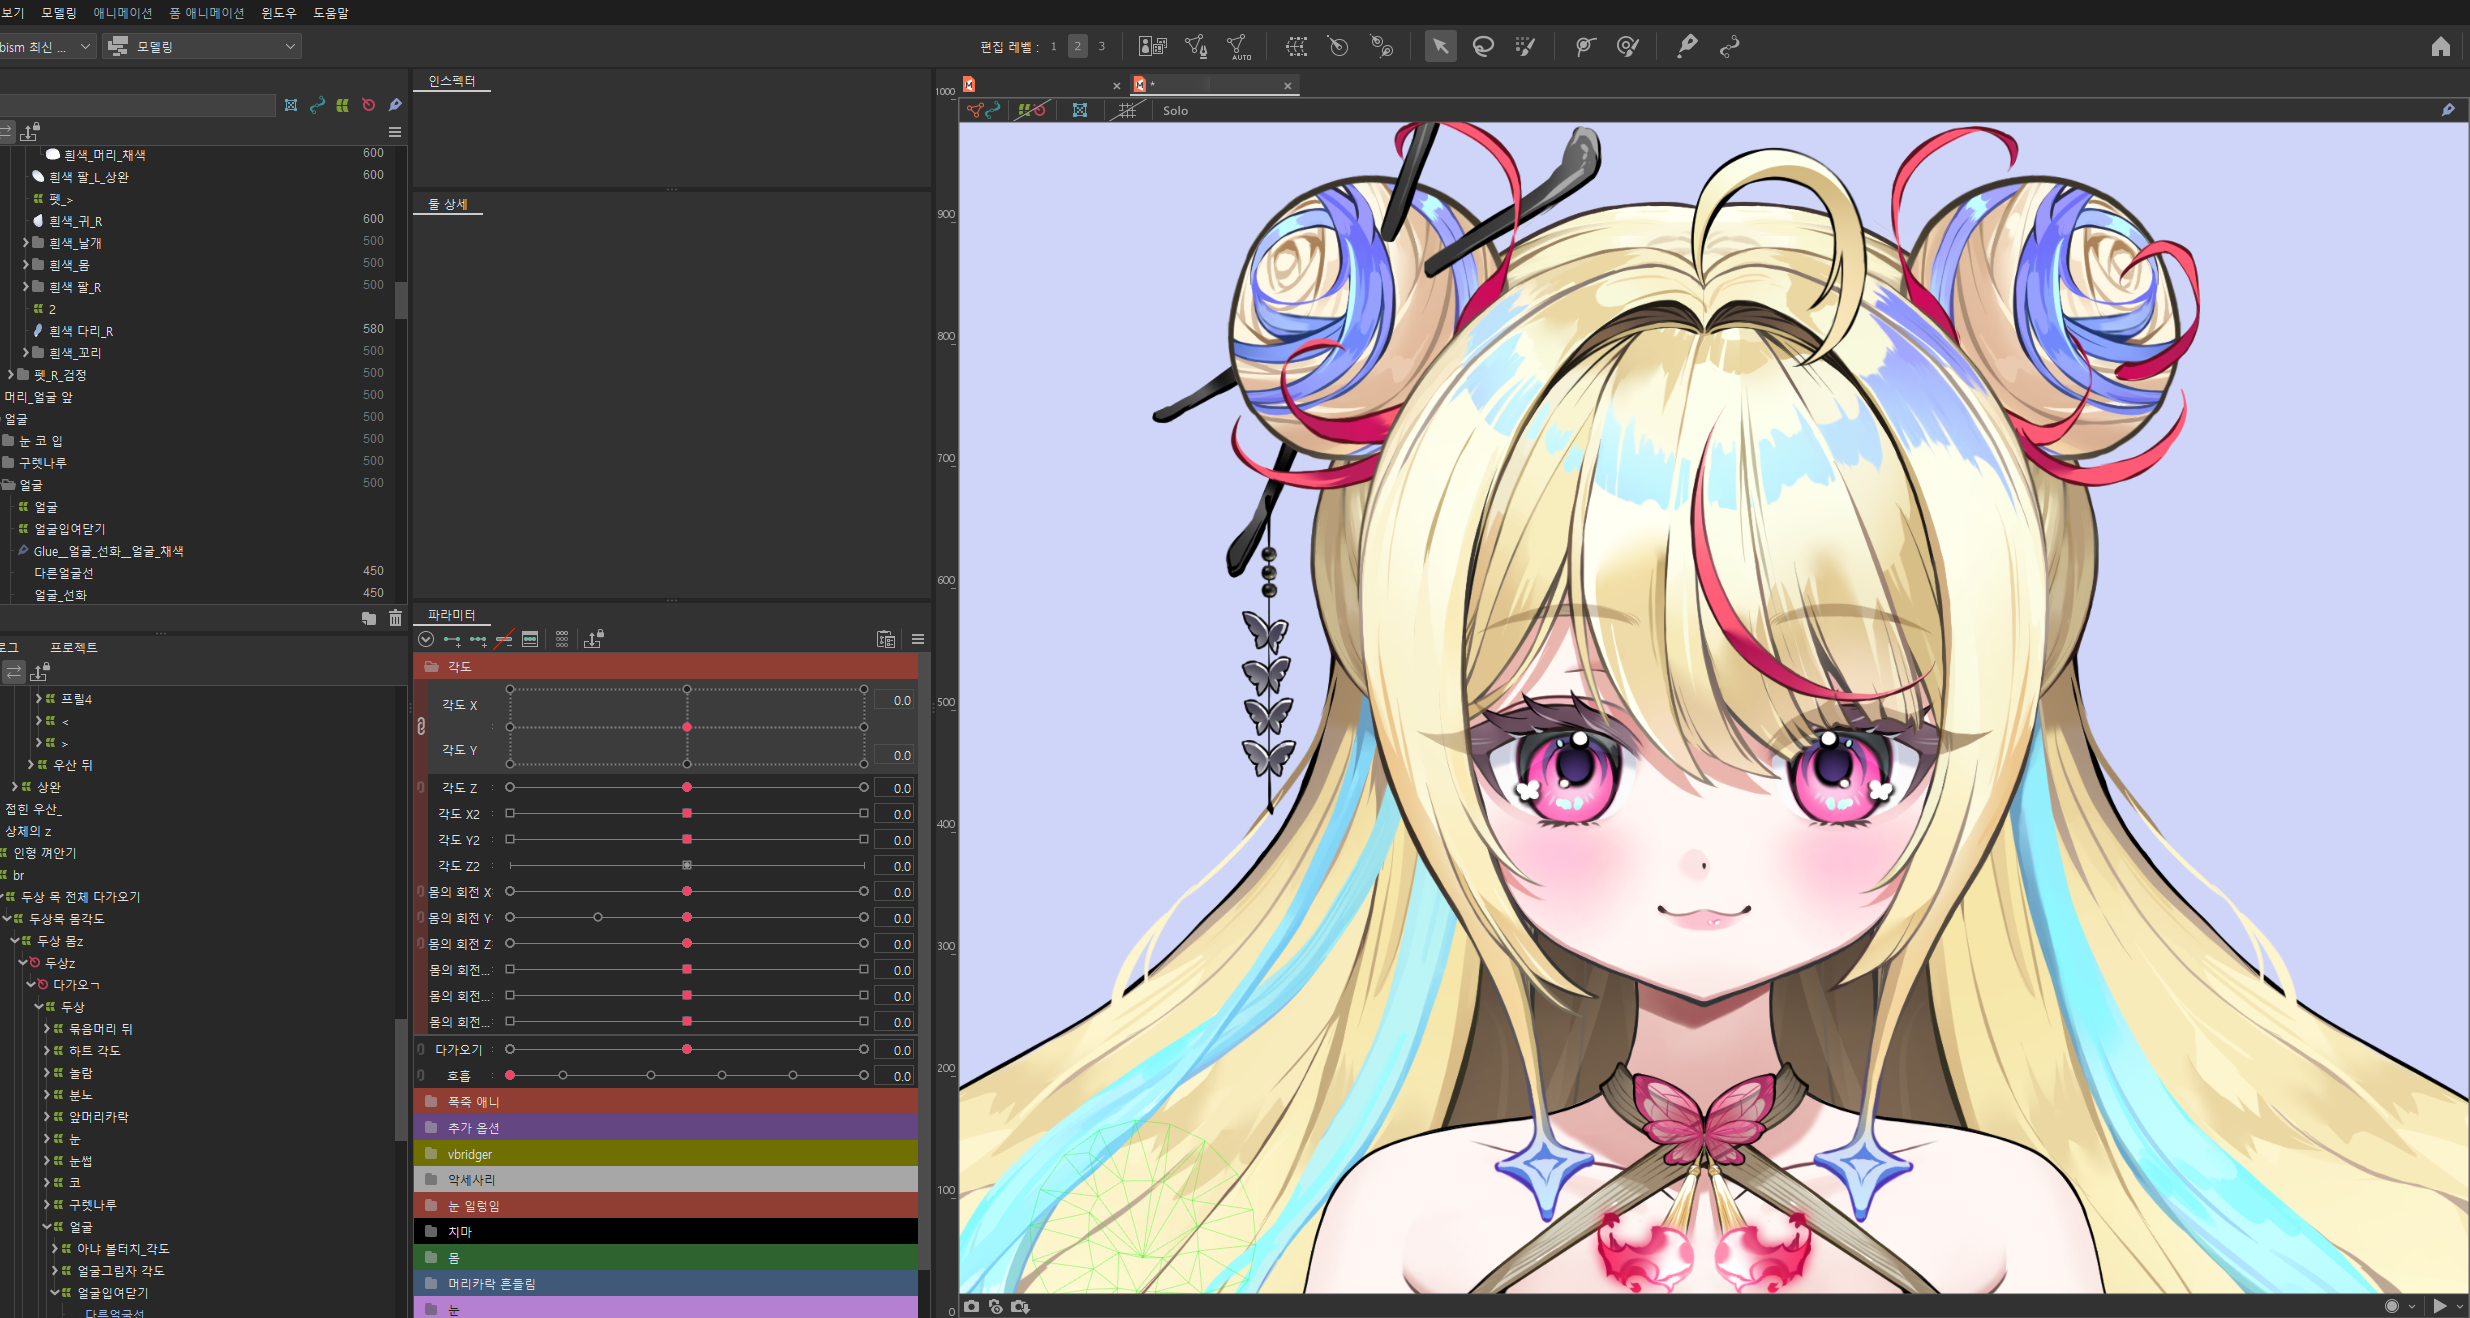
Task: Open the 윈도우 menu
Action: (279, 13)
